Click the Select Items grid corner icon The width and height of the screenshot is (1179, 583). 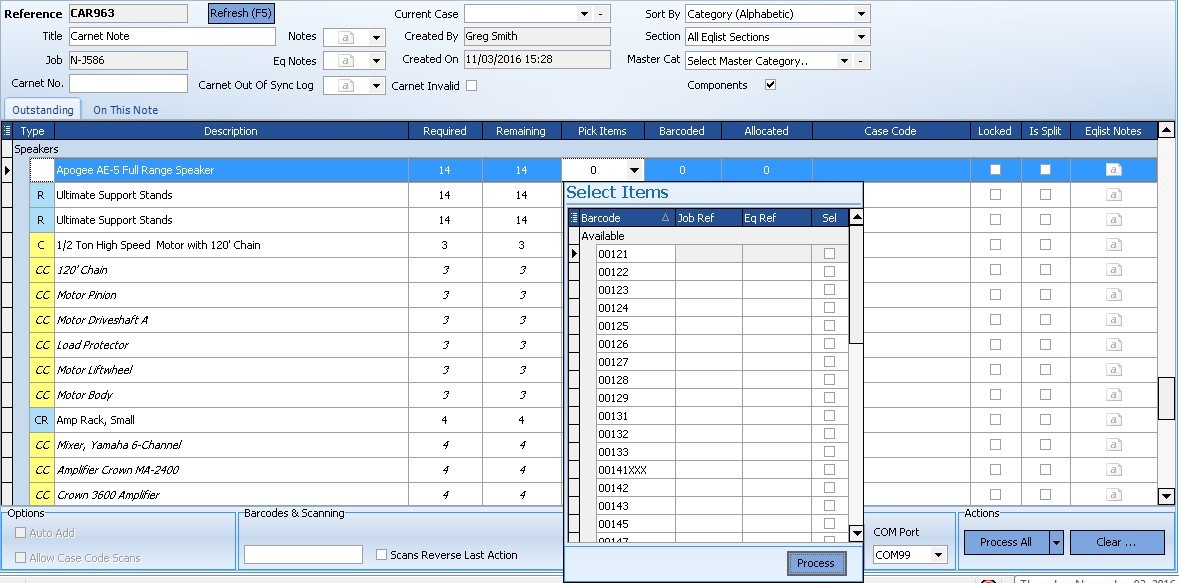coord(573,218)
